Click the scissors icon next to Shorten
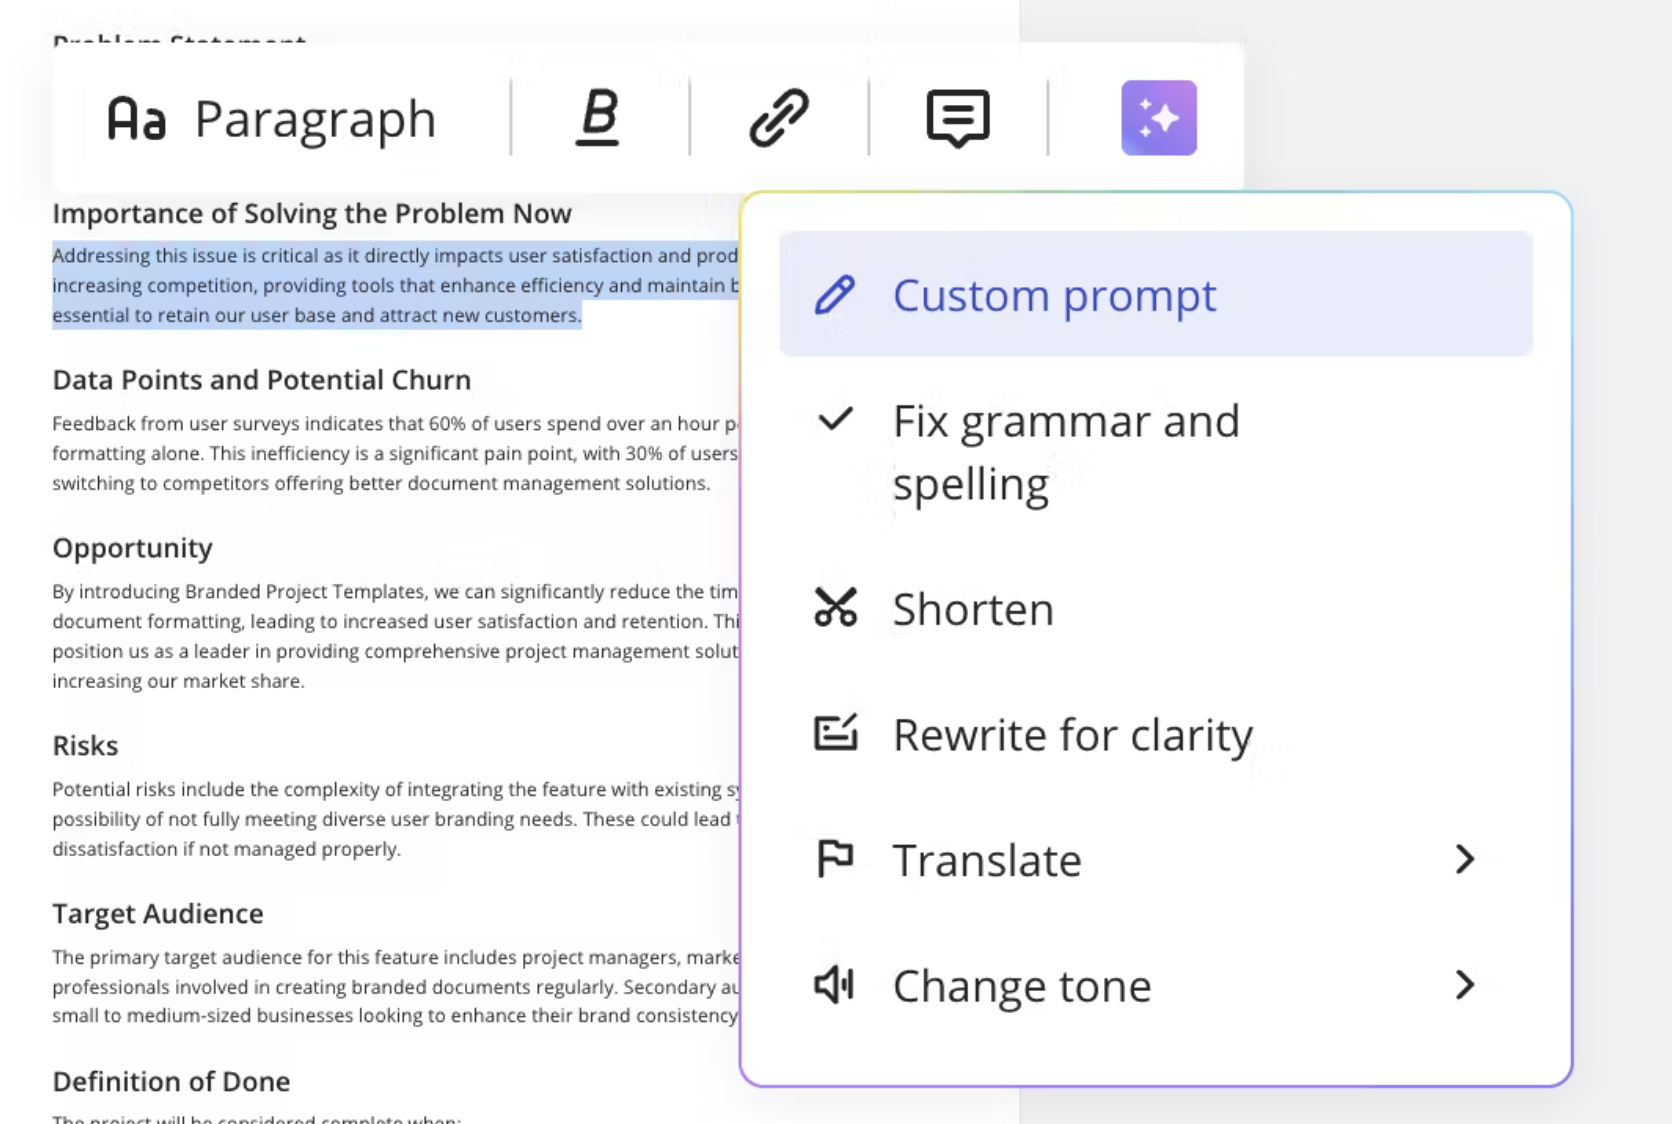1672x1124 pixels. click(835, 608)
